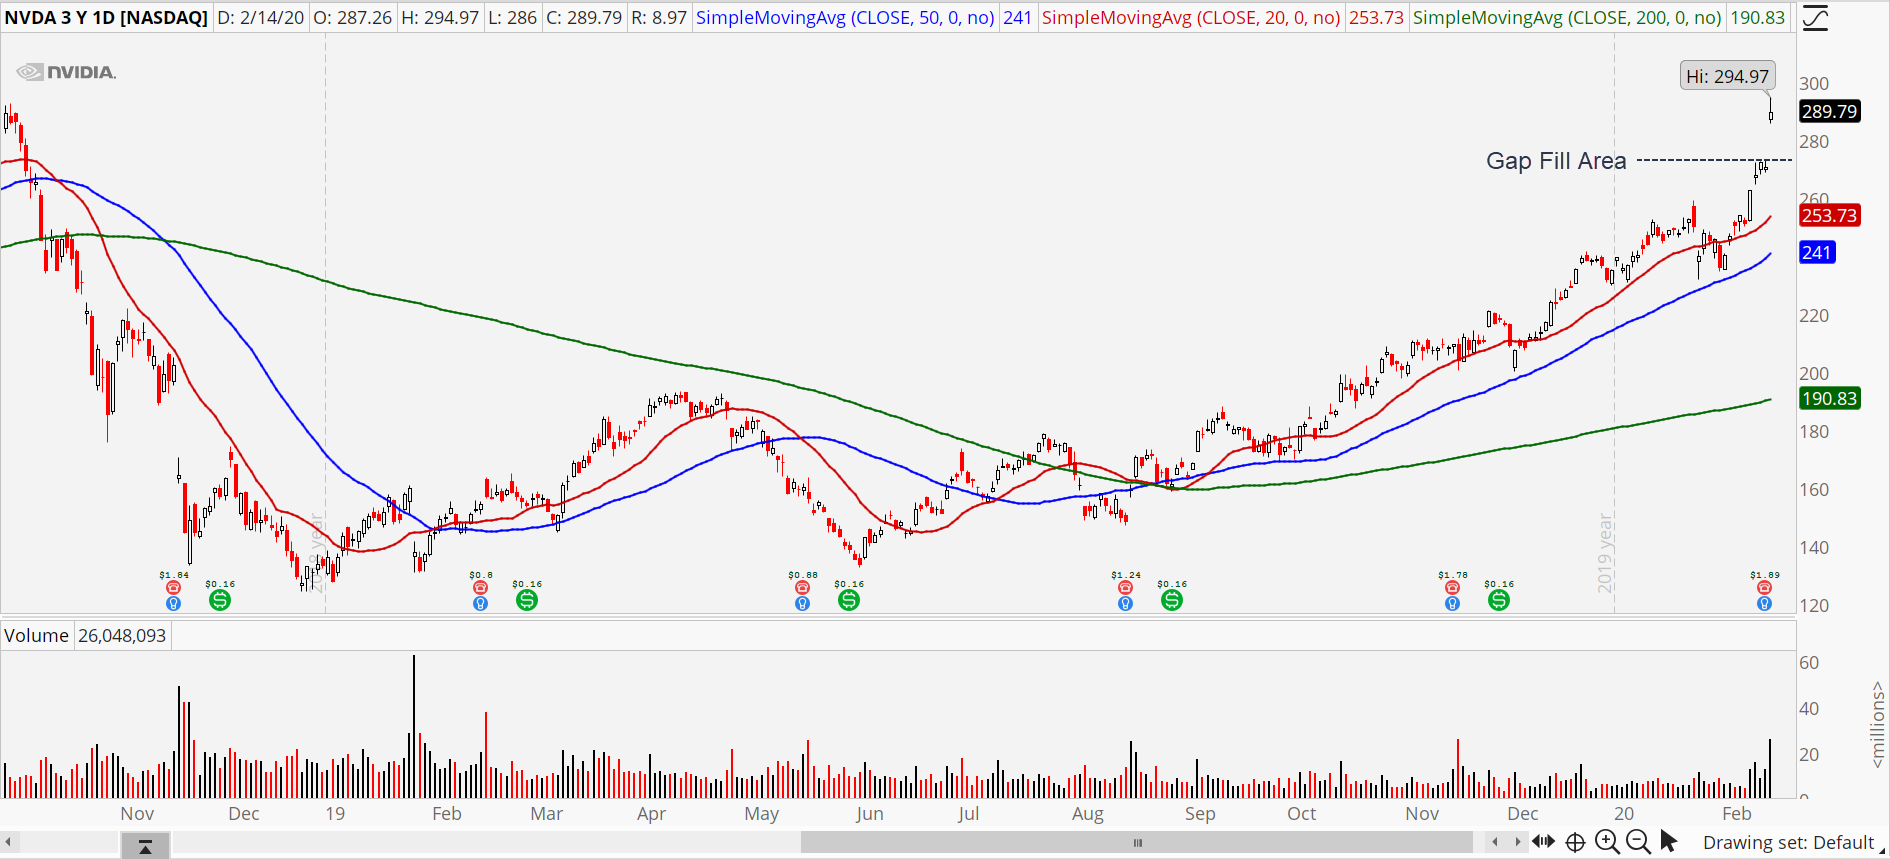Click the Apr label on the time axis

(x=651, y=813)
